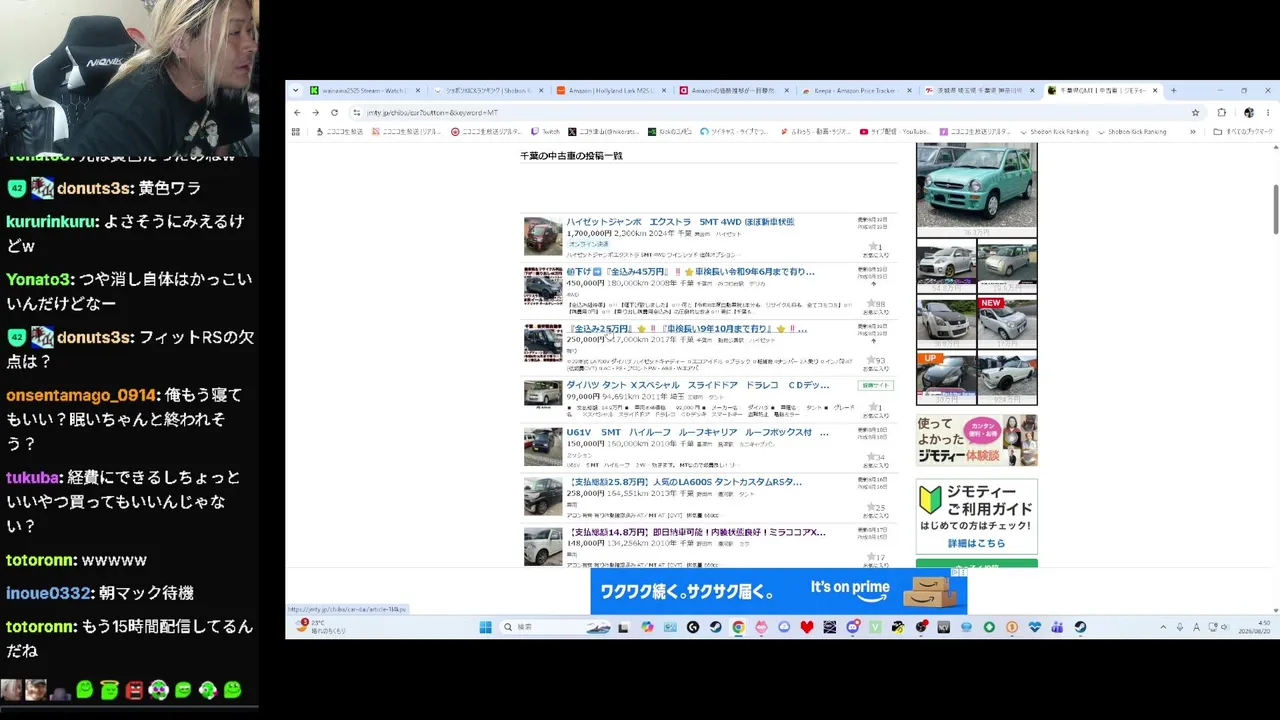This screenshot has width=1280, height=720.
Task: Click the price text 99,000円
Action: (583, 396)
